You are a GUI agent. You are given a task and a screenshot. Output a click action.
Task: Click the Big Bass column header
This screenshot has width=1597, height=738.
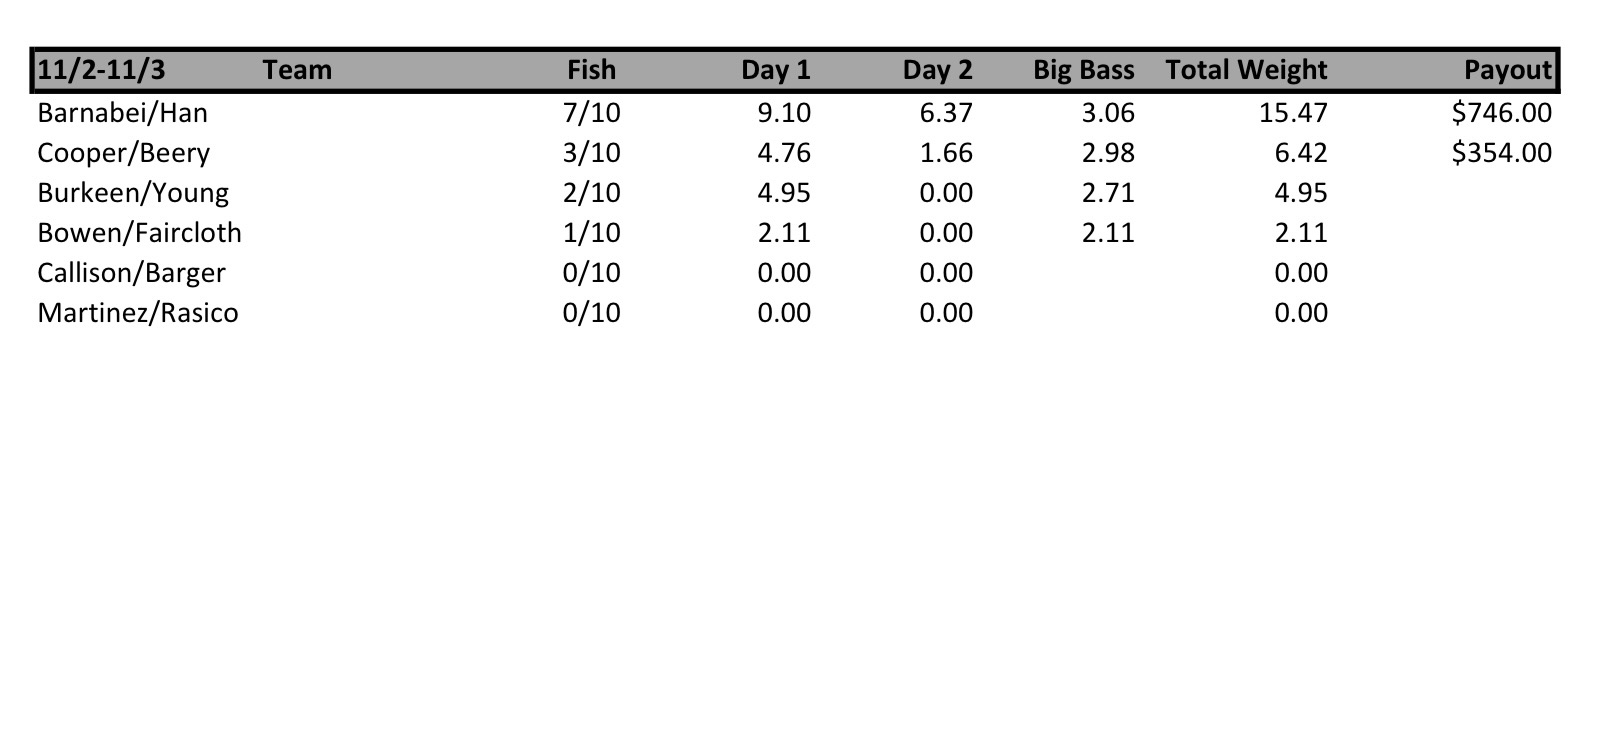1083,70
